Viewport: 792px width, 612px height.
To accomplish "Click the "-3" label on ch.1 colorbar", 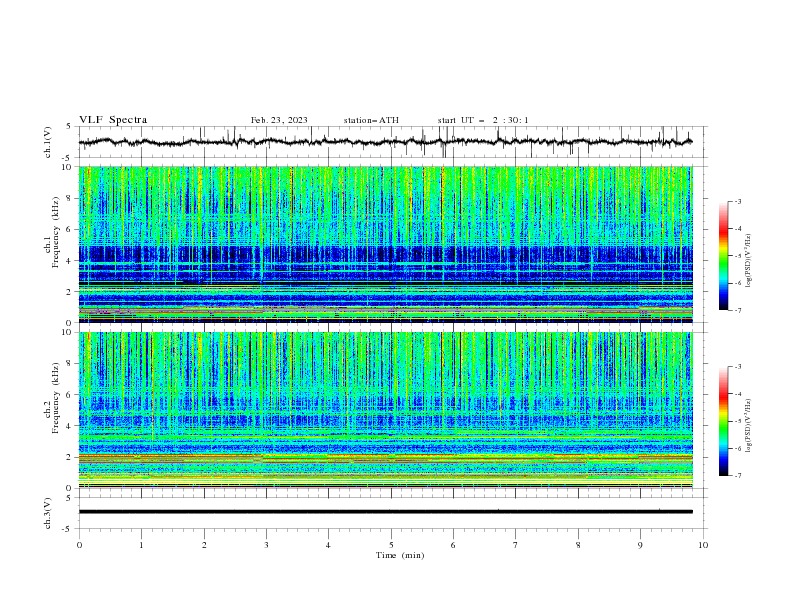I will (x=738, y=201).
